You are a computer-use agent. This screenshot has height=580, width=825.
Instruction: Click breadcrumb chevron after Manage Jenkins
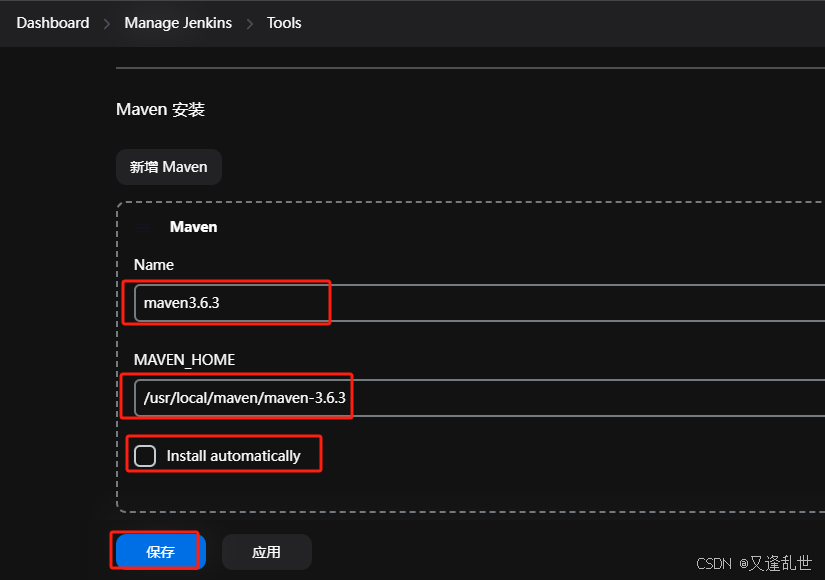[x=249, y=24]
